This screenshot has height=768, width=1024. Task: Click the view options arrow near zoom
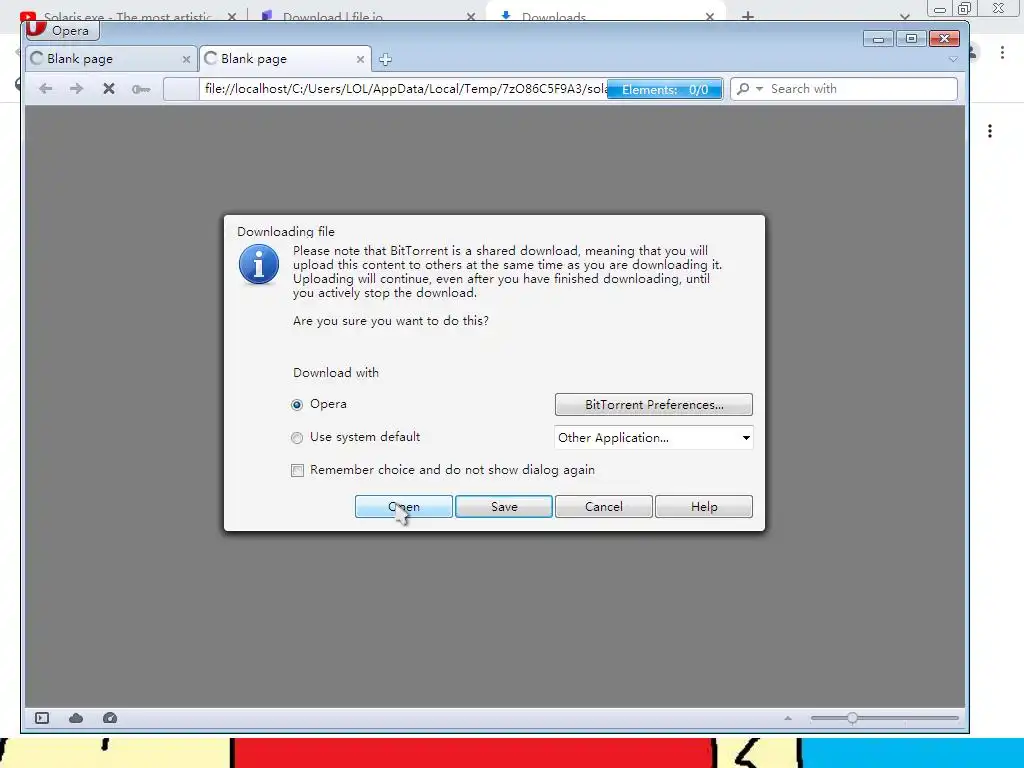click(788, 718)
